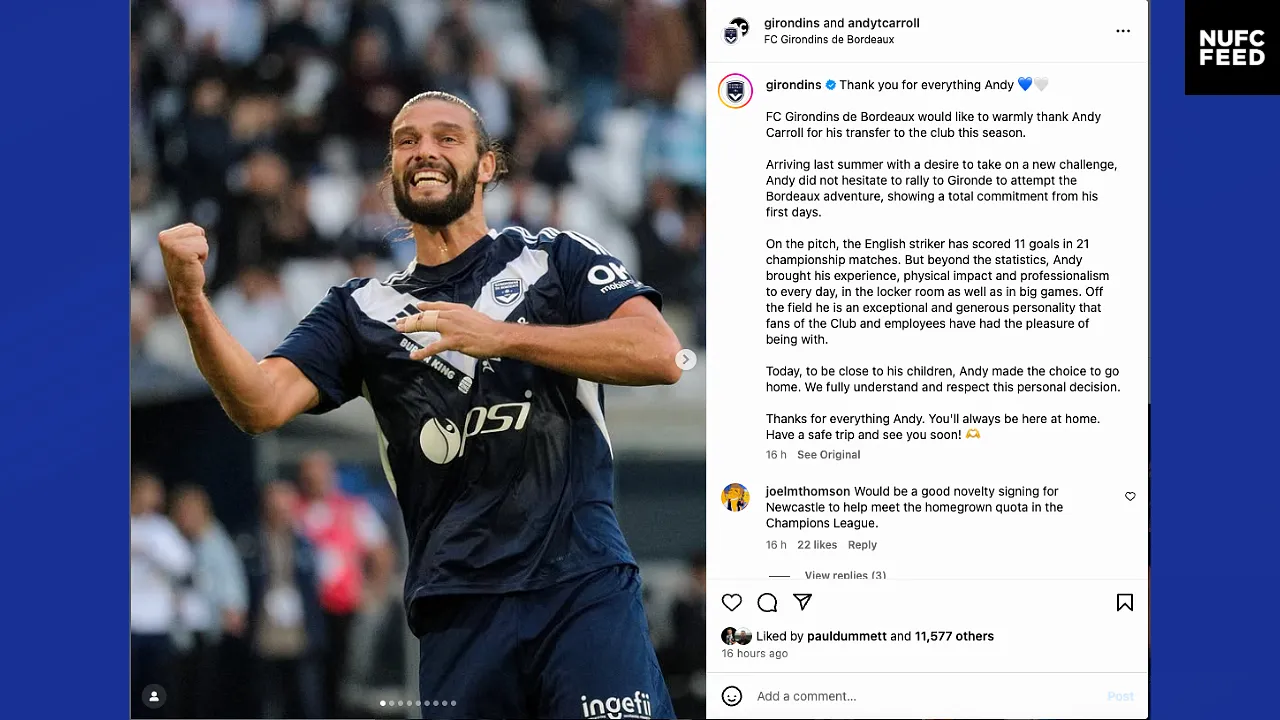Viewport: 1280px width, 720px height.
Task: Select the second carousel dot indicator
Action: tap(391, 703)
